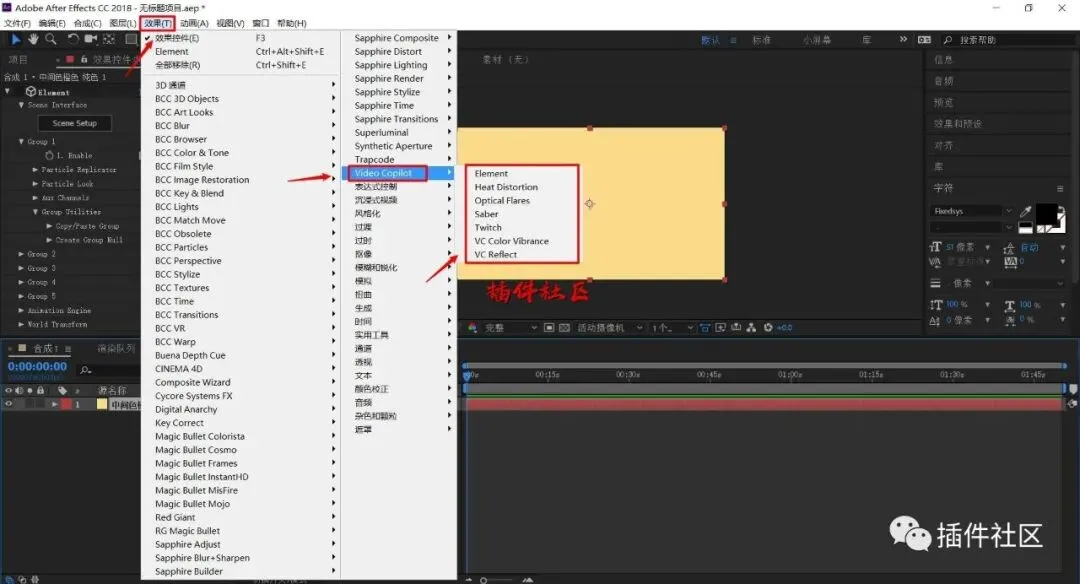
Task: Toggle layer 1 eye visibility
Action: coord(8,404)
